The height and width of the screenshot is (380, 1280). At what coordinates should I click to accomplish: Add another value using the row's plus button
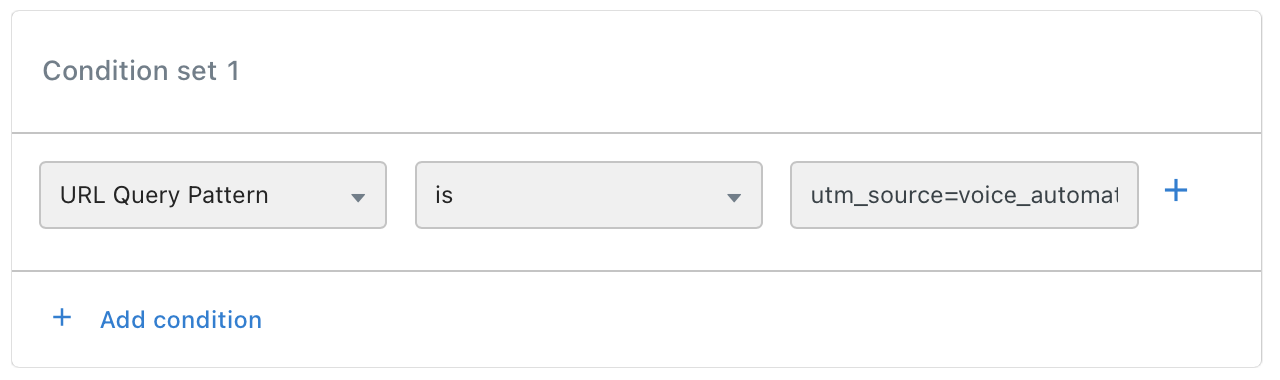click(x=1177, y=190)
